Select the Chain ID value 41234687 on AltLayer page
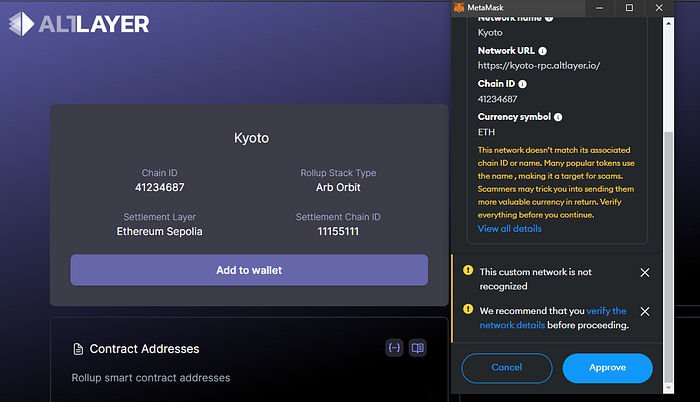The height and width of the screenshot is (402, 700). tap(159, 188)
